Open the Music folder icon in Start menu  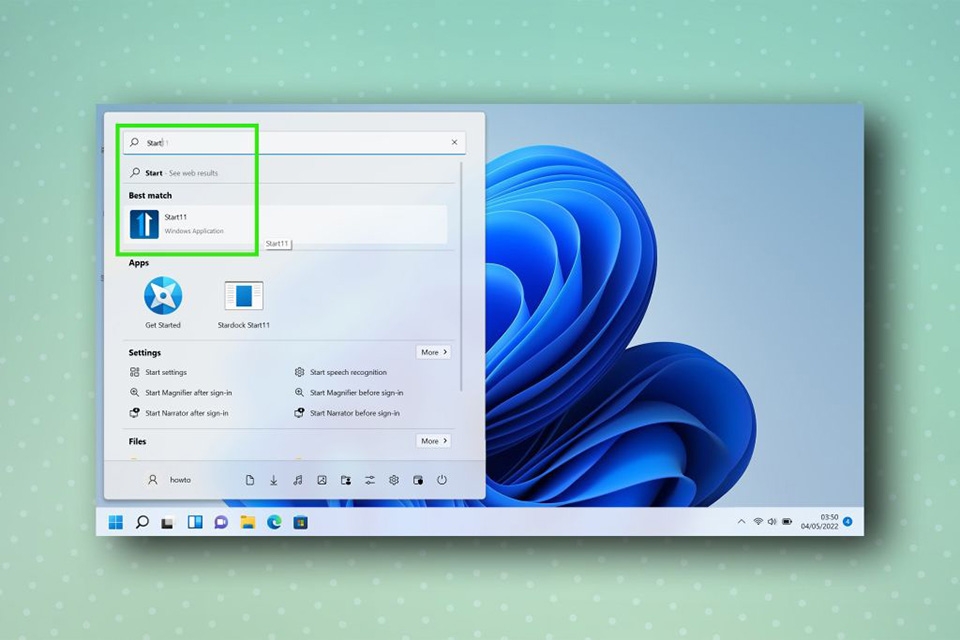pyautogui.click(x=297, y=480)
